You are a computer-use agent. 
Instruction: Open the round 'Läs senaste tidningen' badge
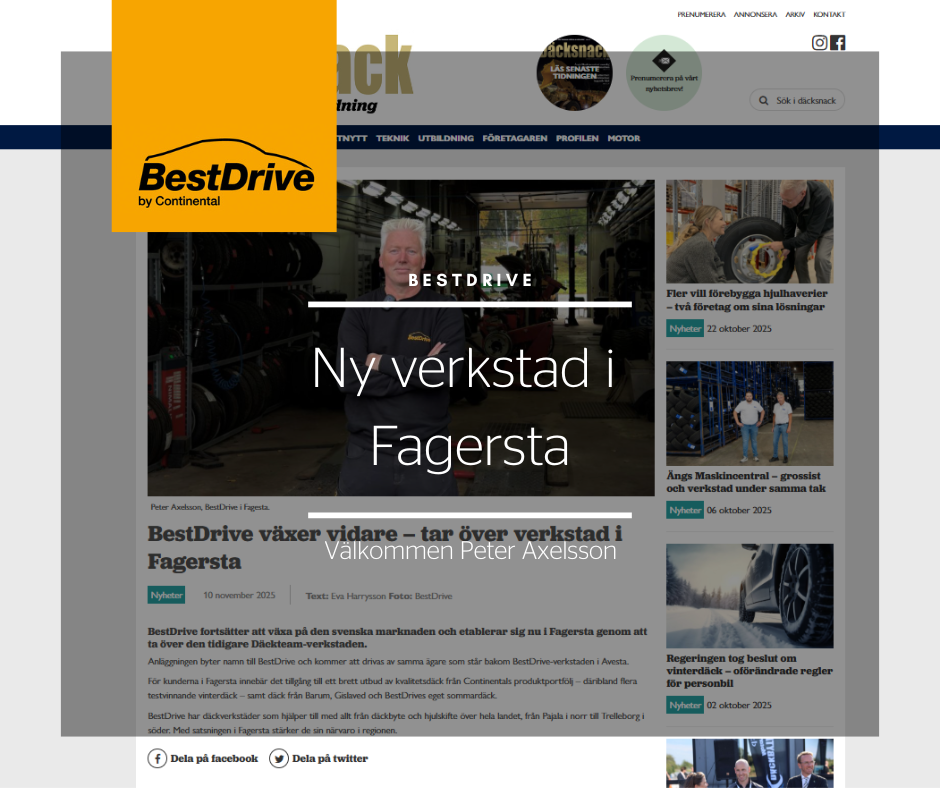(x=574, y=72)
